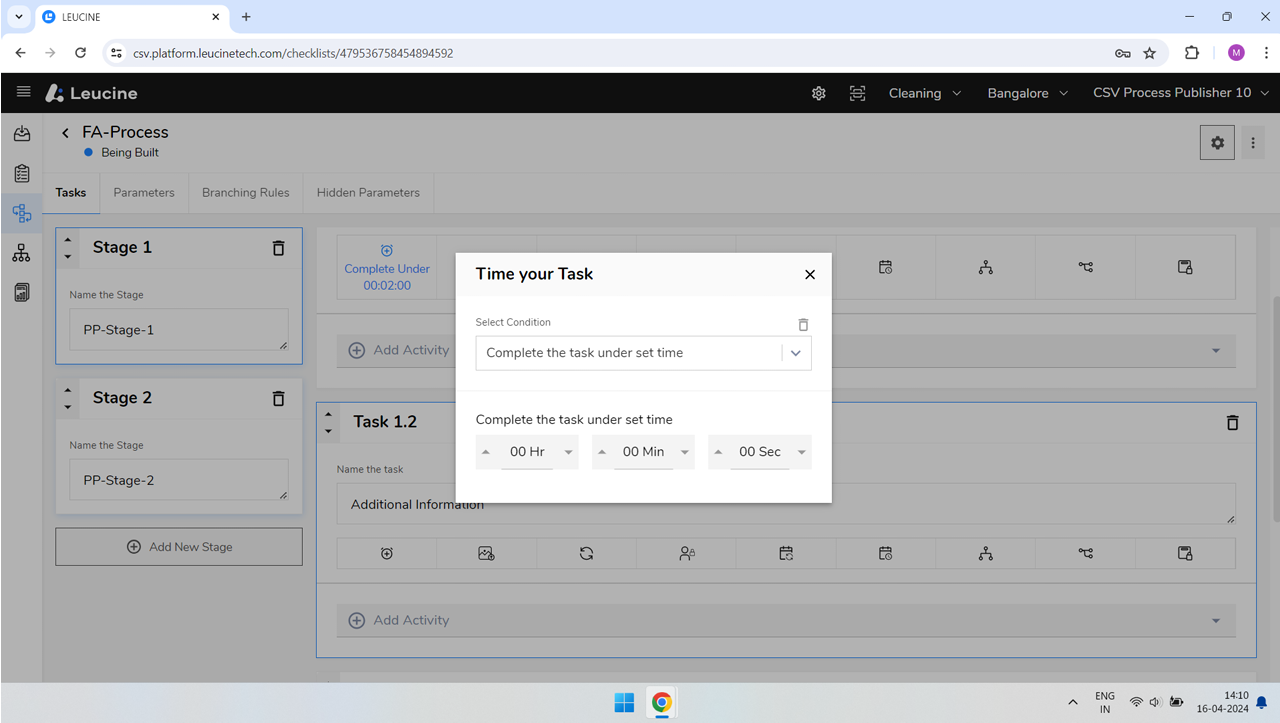Switch to the Hidden Parameters tab
Viewport: 1280px width, 723px height.
tap(368, 193)
